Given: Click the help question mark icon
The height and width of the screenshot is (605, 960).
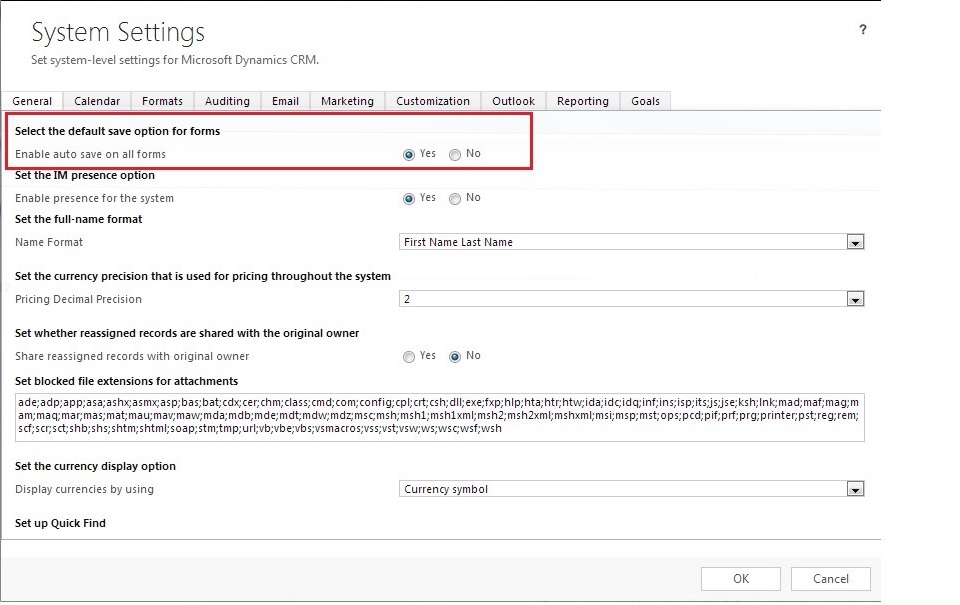Looking at the screenshot, I should click(x=863, y=31).
